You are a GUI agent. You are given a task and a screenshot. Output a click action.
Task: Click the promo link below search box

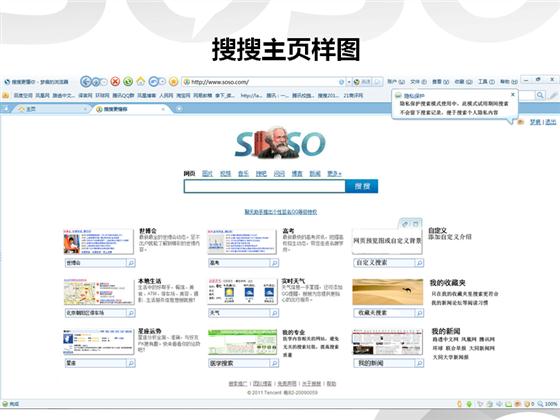(x=281, y=212)
